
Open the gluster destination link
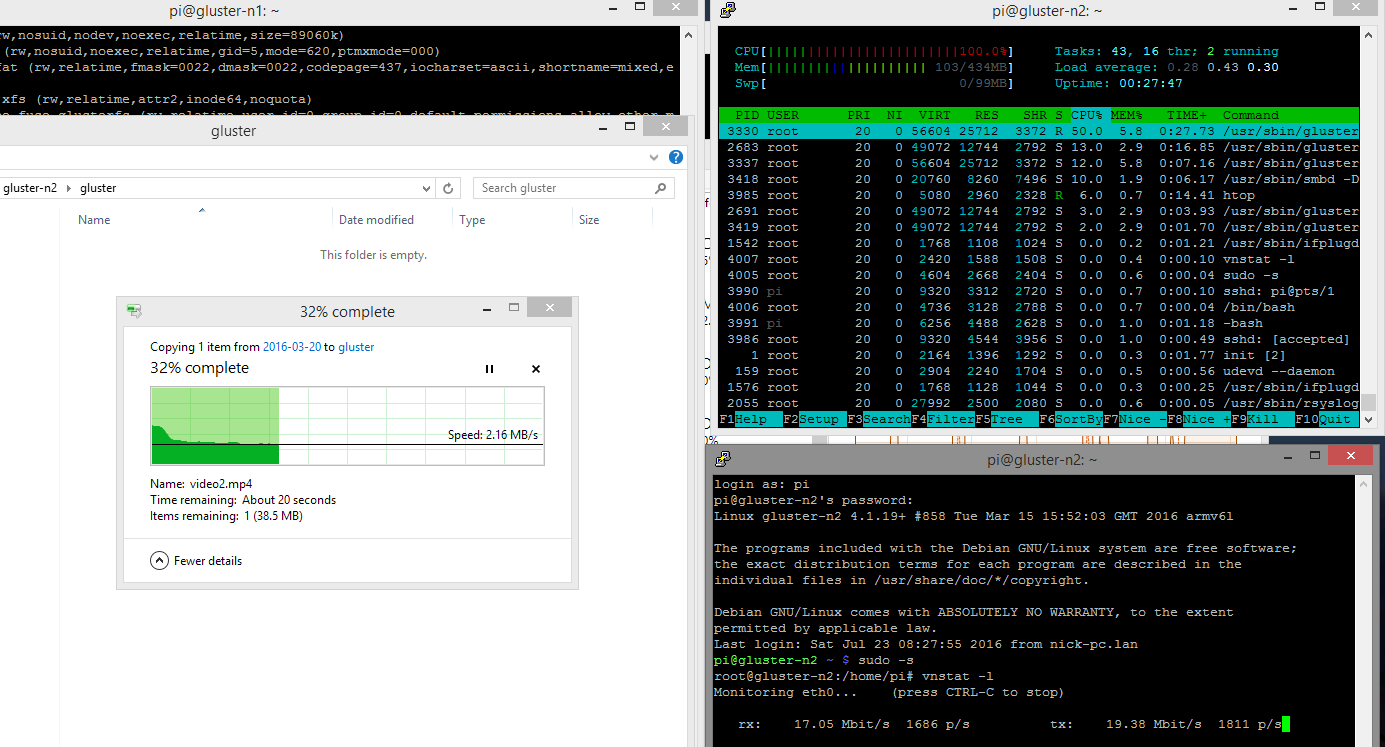(356, 347)
